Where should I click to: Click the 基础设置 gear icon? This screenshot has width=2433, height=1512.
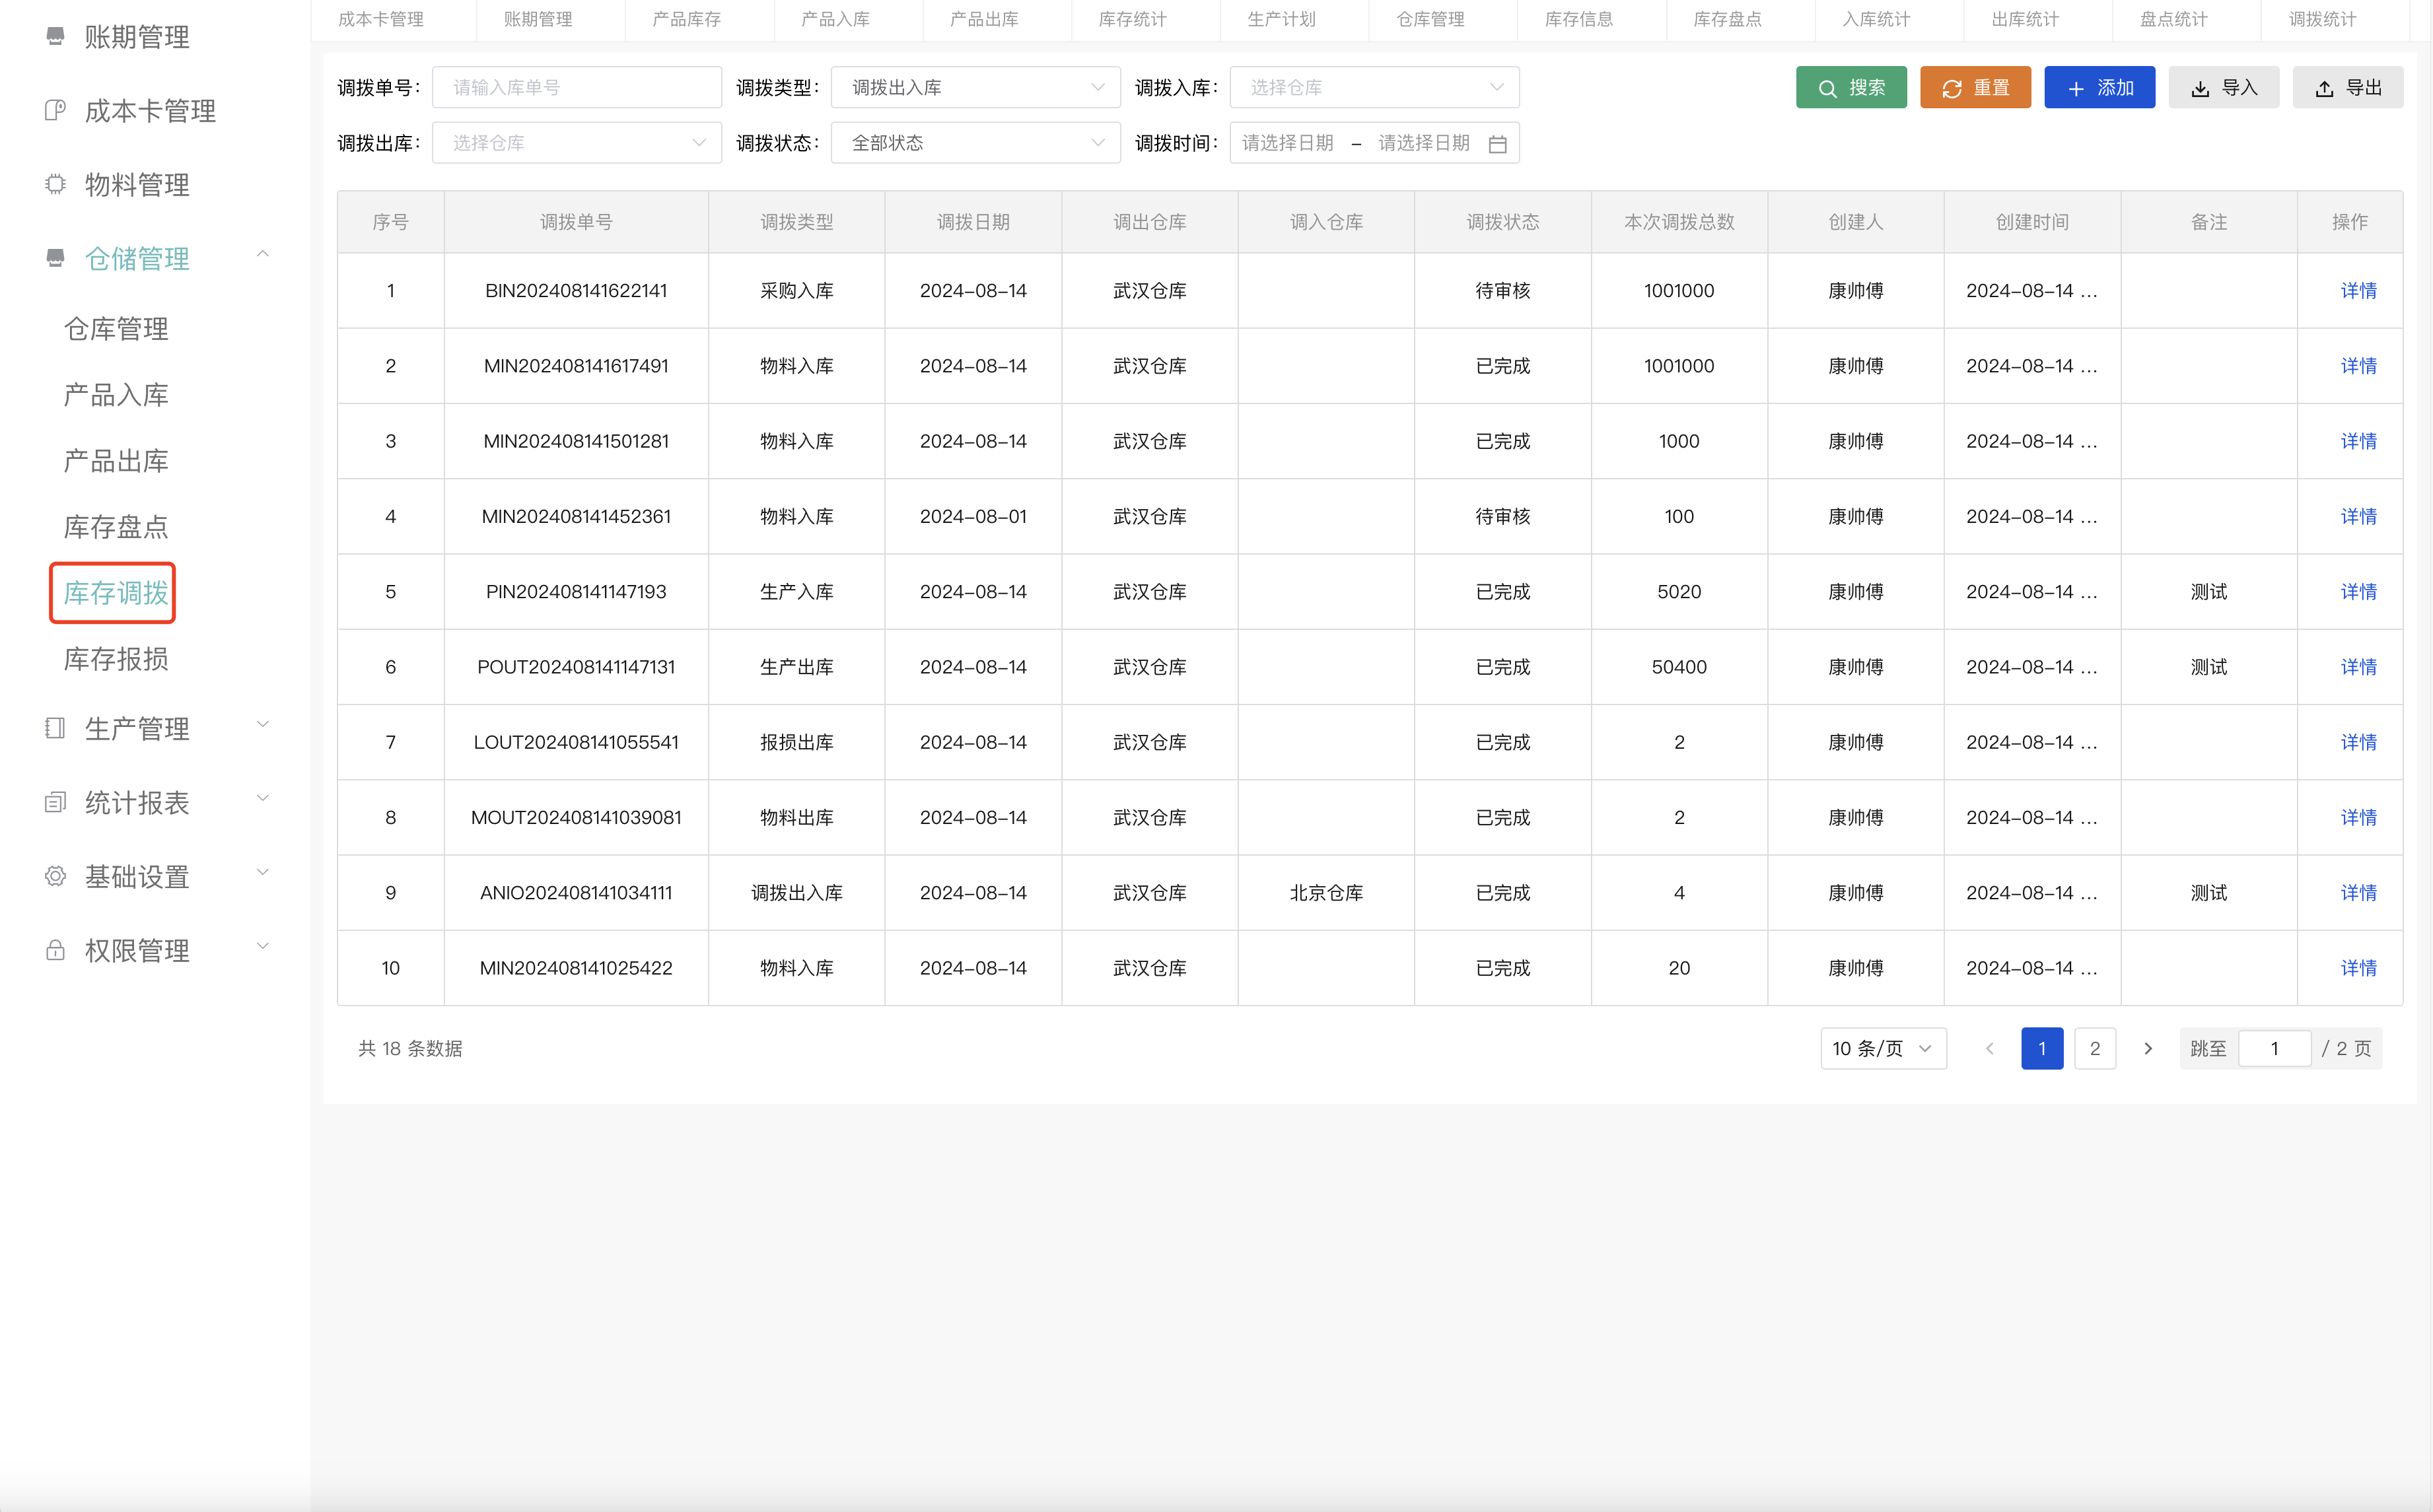click(55, 876)
